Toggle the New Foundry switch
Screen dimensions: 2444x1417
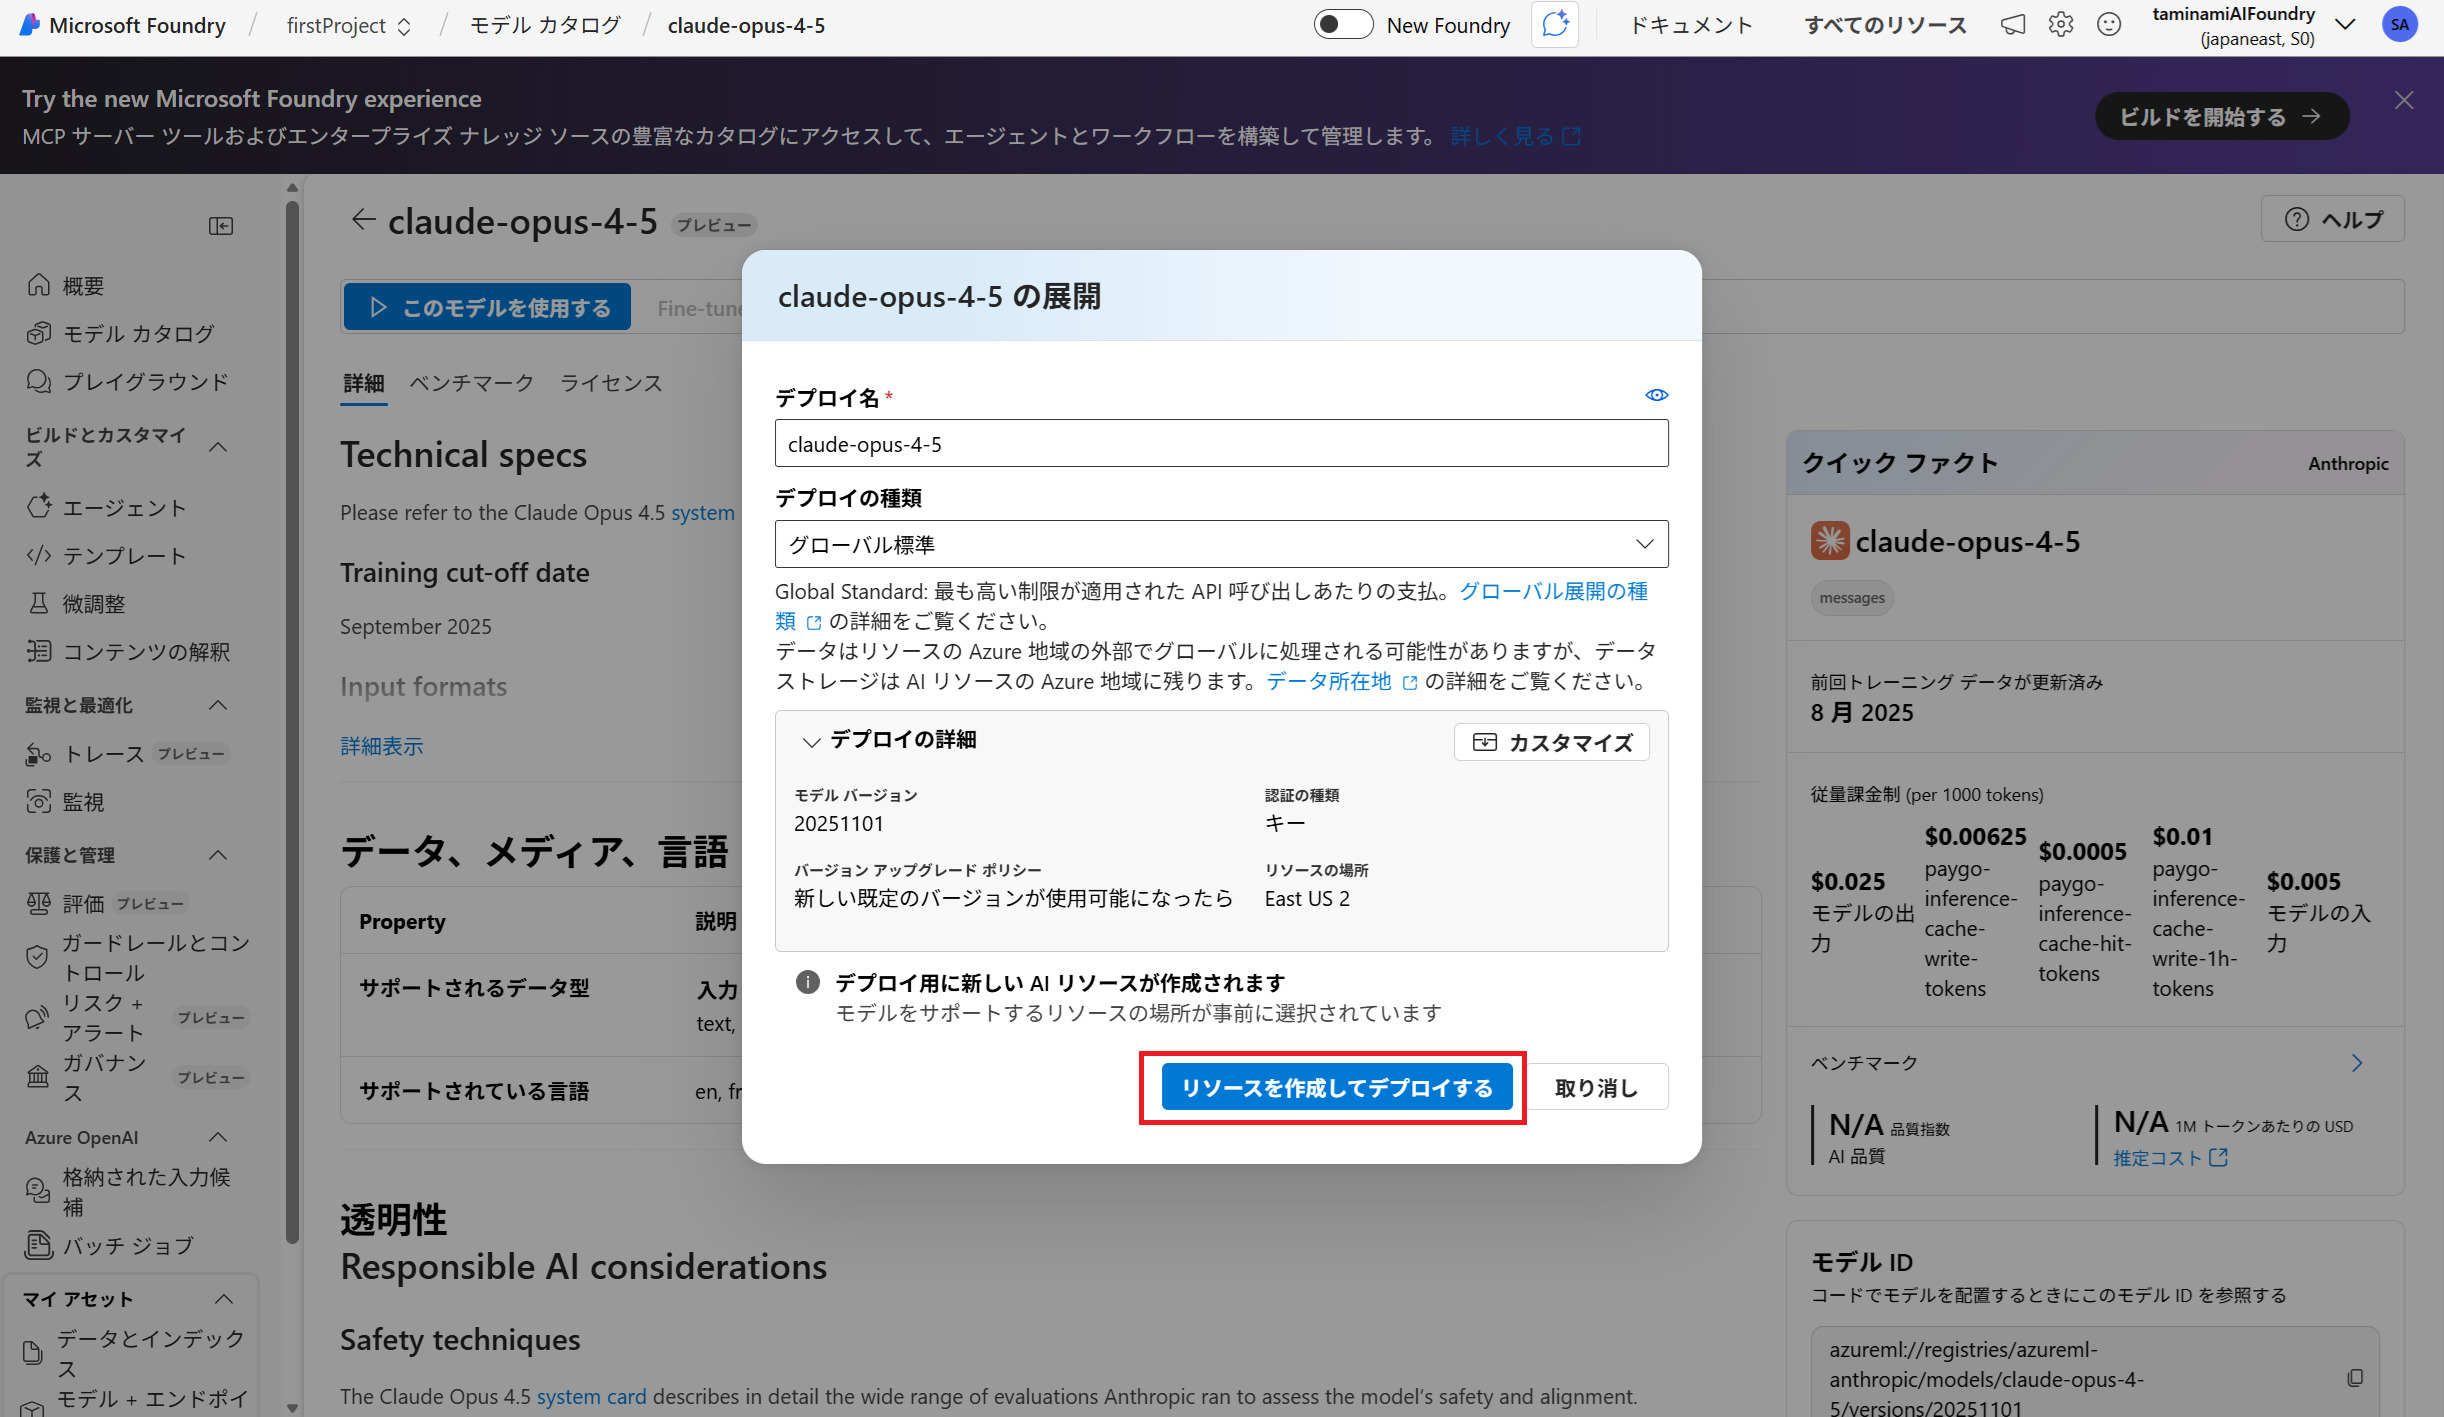[1343, 25]
